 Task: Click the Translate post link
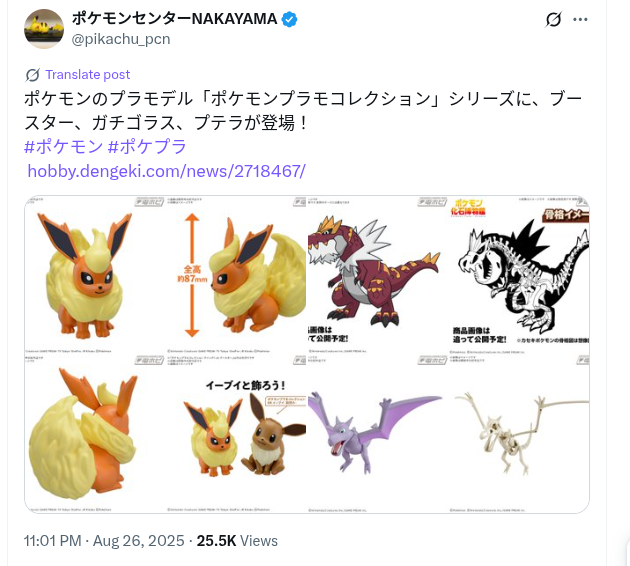pos(88,75)
